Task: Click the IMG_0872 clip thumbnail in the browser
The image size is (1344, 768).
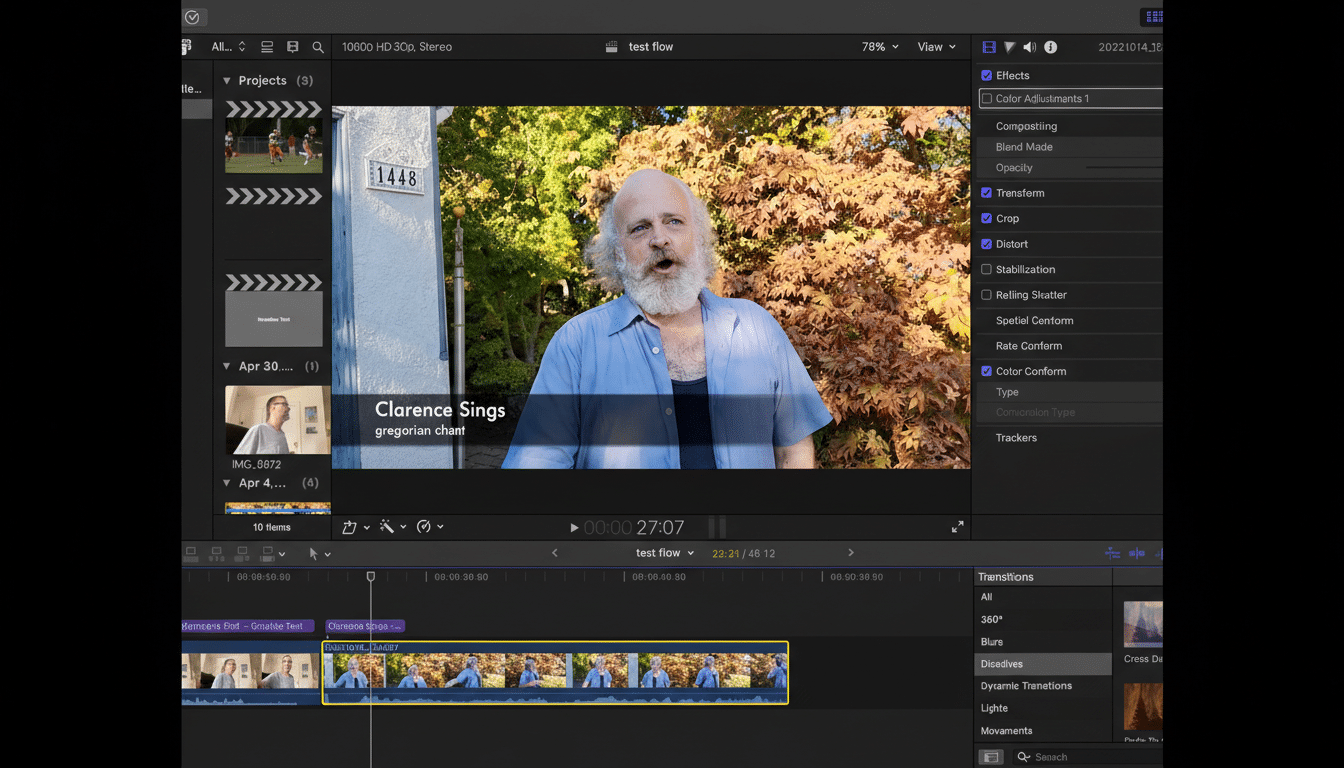Action: click(x=277, y=419)
